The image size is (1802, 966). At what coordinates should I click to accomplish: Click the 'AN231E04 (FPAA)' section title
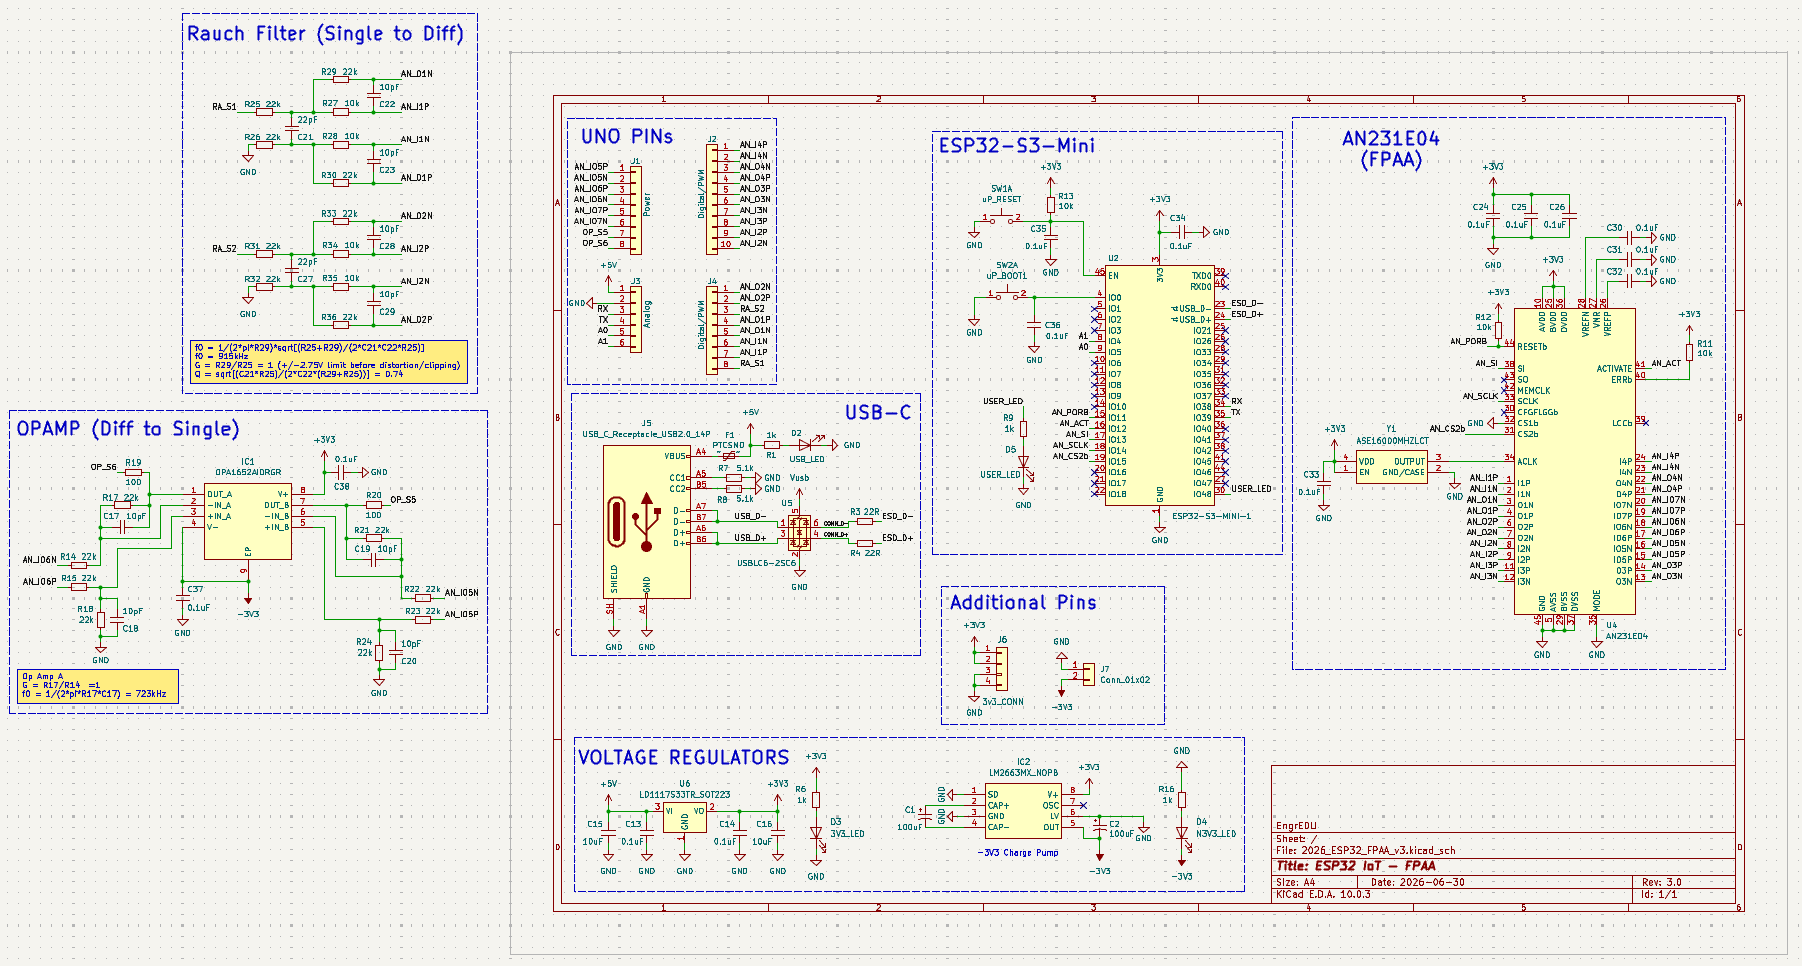(x=1391, y=149)
